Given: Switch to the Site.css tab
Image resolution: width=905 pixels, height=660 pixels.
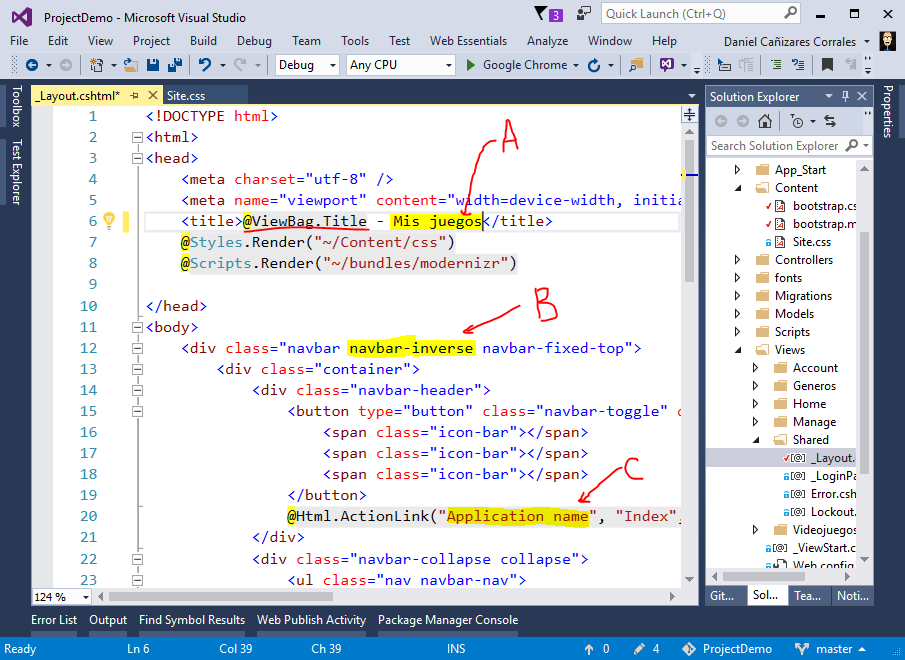Looking at the screenshot, I should pyautogui.click(x=206, y=96).
